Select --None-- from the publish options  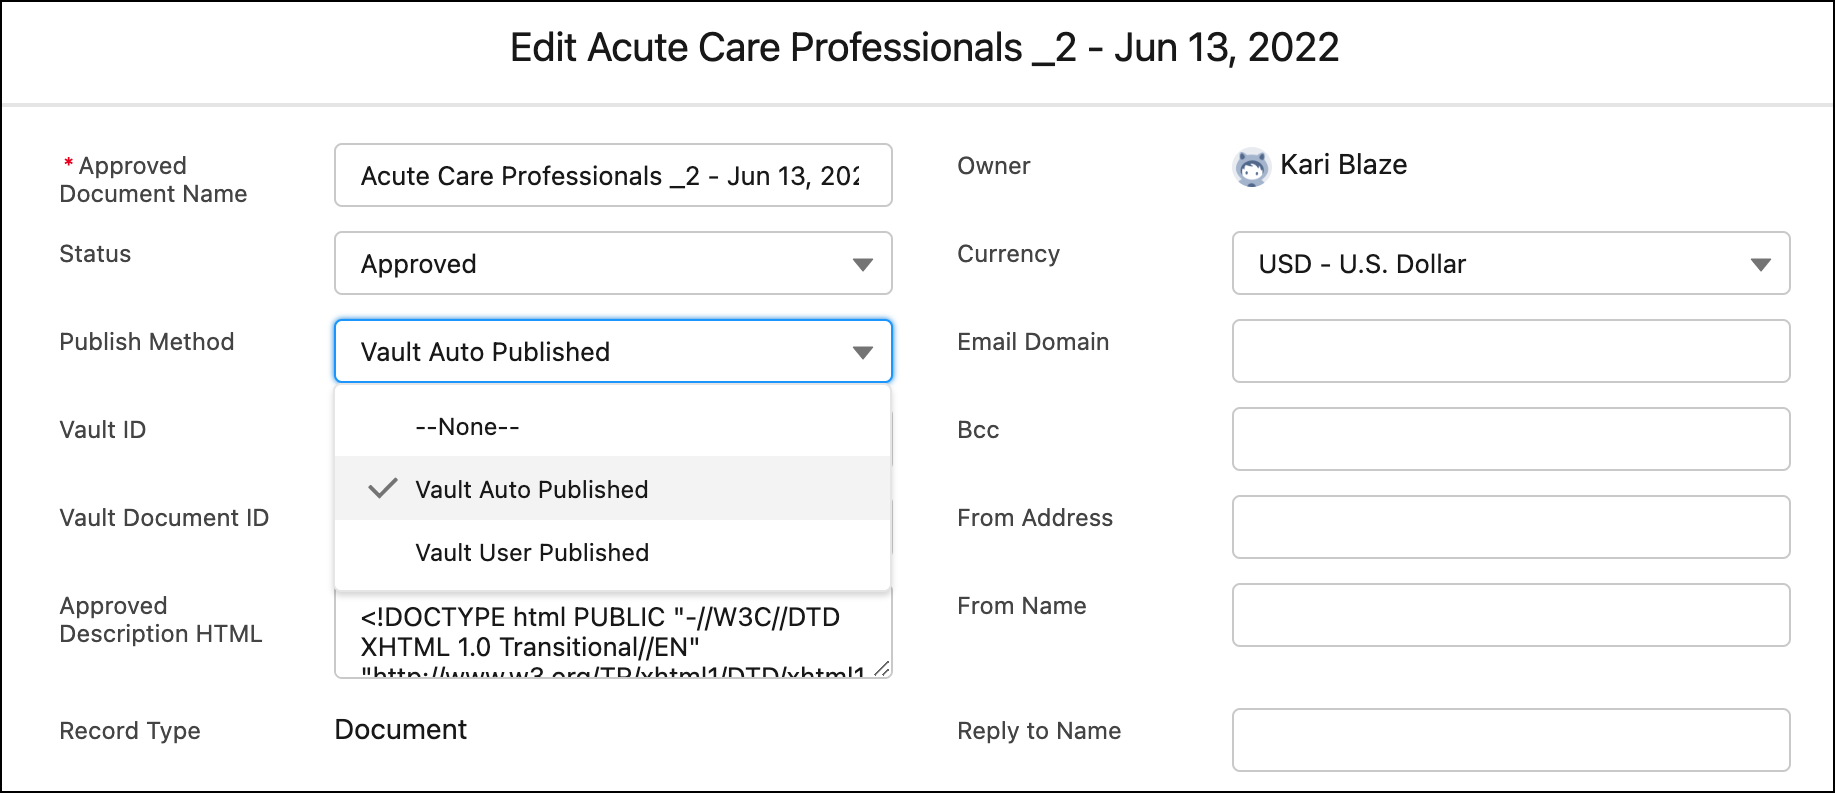coord(467,427)
